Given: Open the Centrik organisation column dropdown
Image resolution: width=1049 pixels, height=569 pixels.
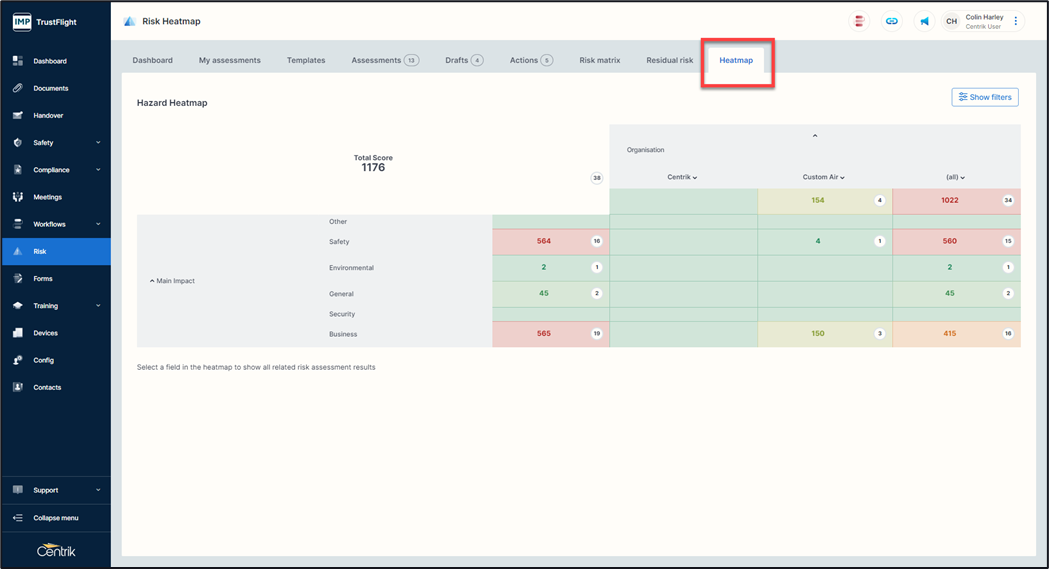Looking at the screenshot, I should click(682, 177).
